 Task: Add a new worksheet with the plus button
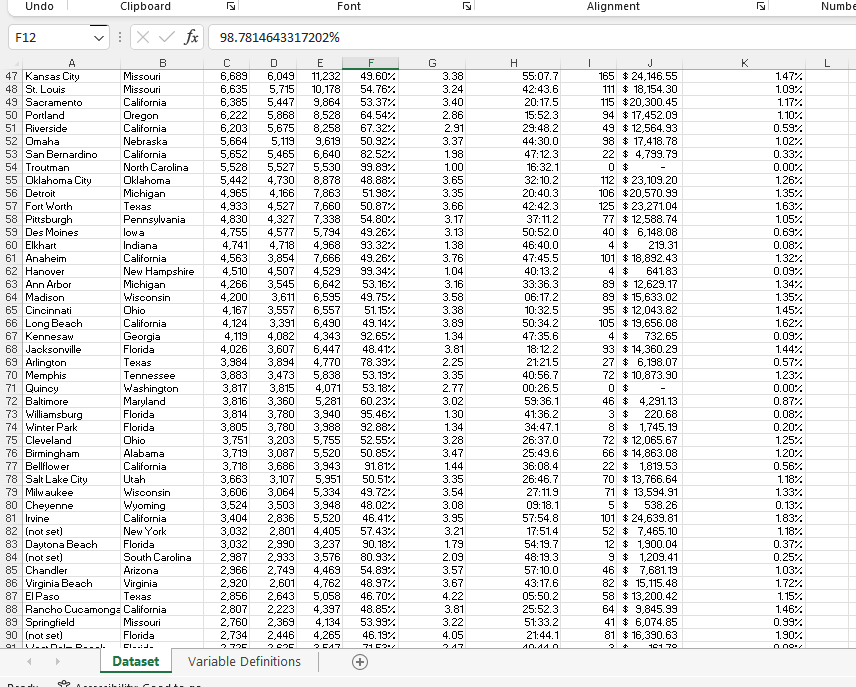pyautogui.click(x=359, y=662)
